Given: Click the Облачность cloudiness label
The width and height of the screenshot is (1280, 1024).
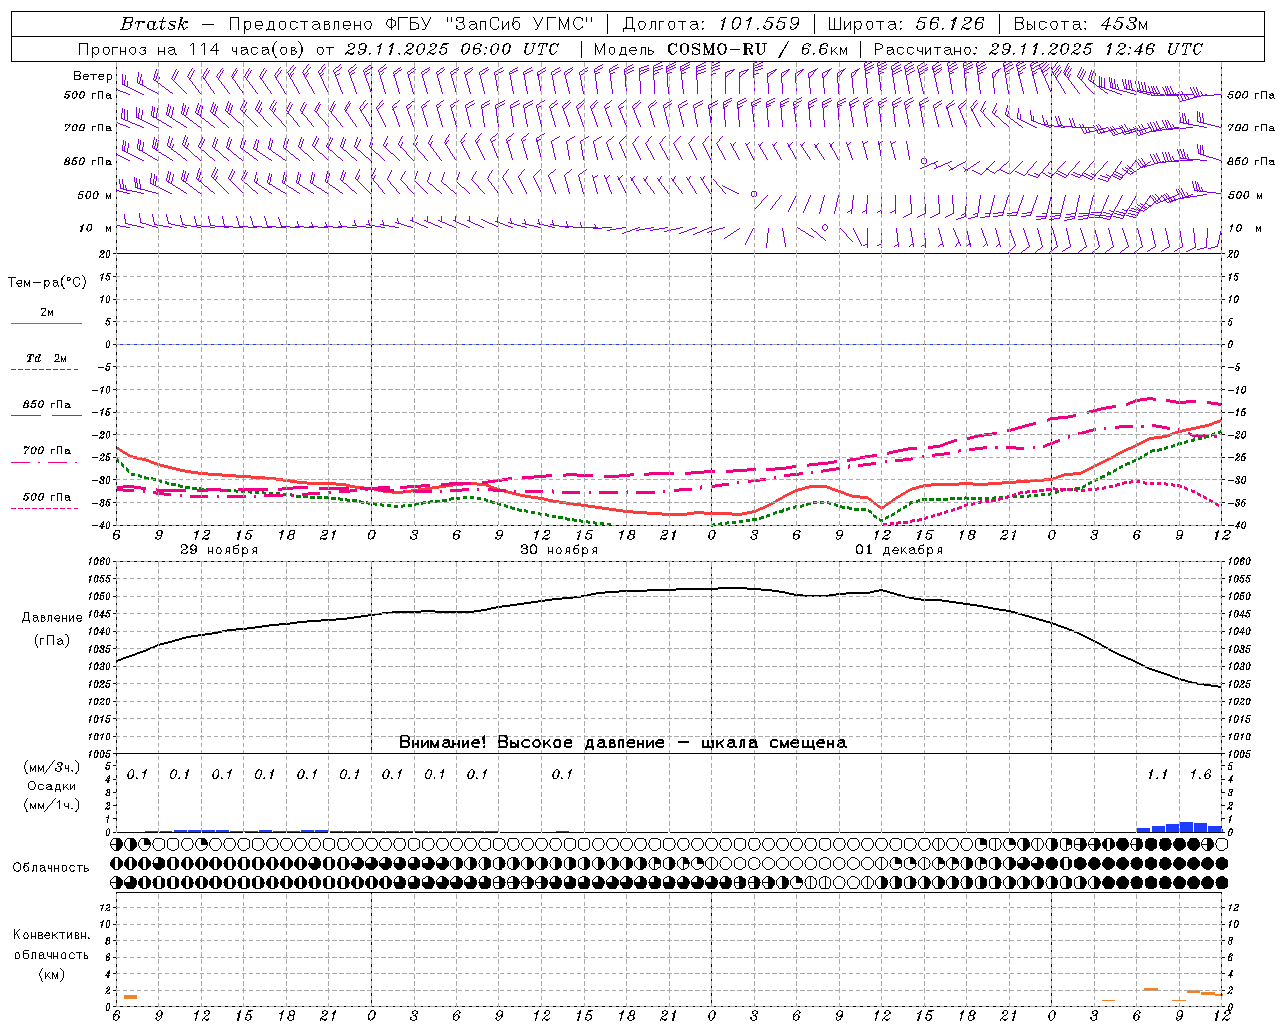Looking at the screenshot, I should pyautogui.click(x=51, y=867).
